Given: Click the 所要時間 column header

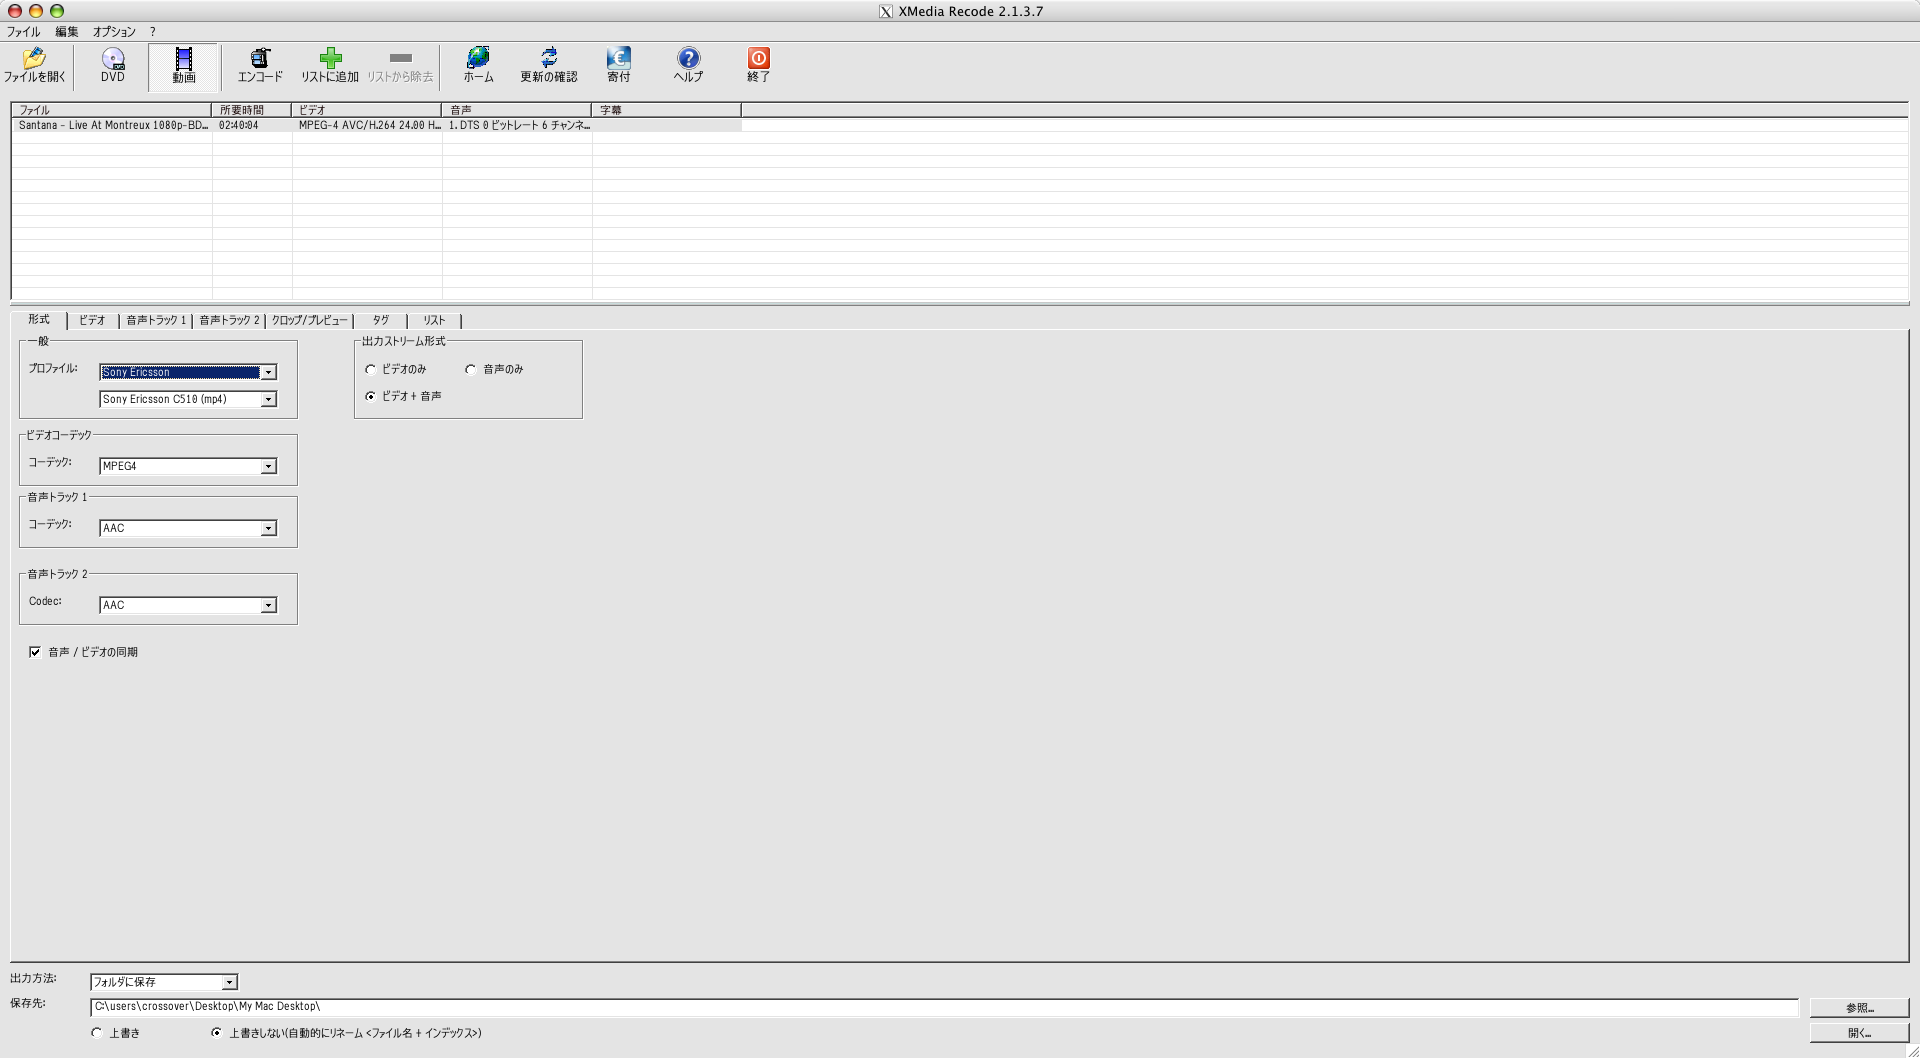Looking at the screenshot, I should [252, 110].
